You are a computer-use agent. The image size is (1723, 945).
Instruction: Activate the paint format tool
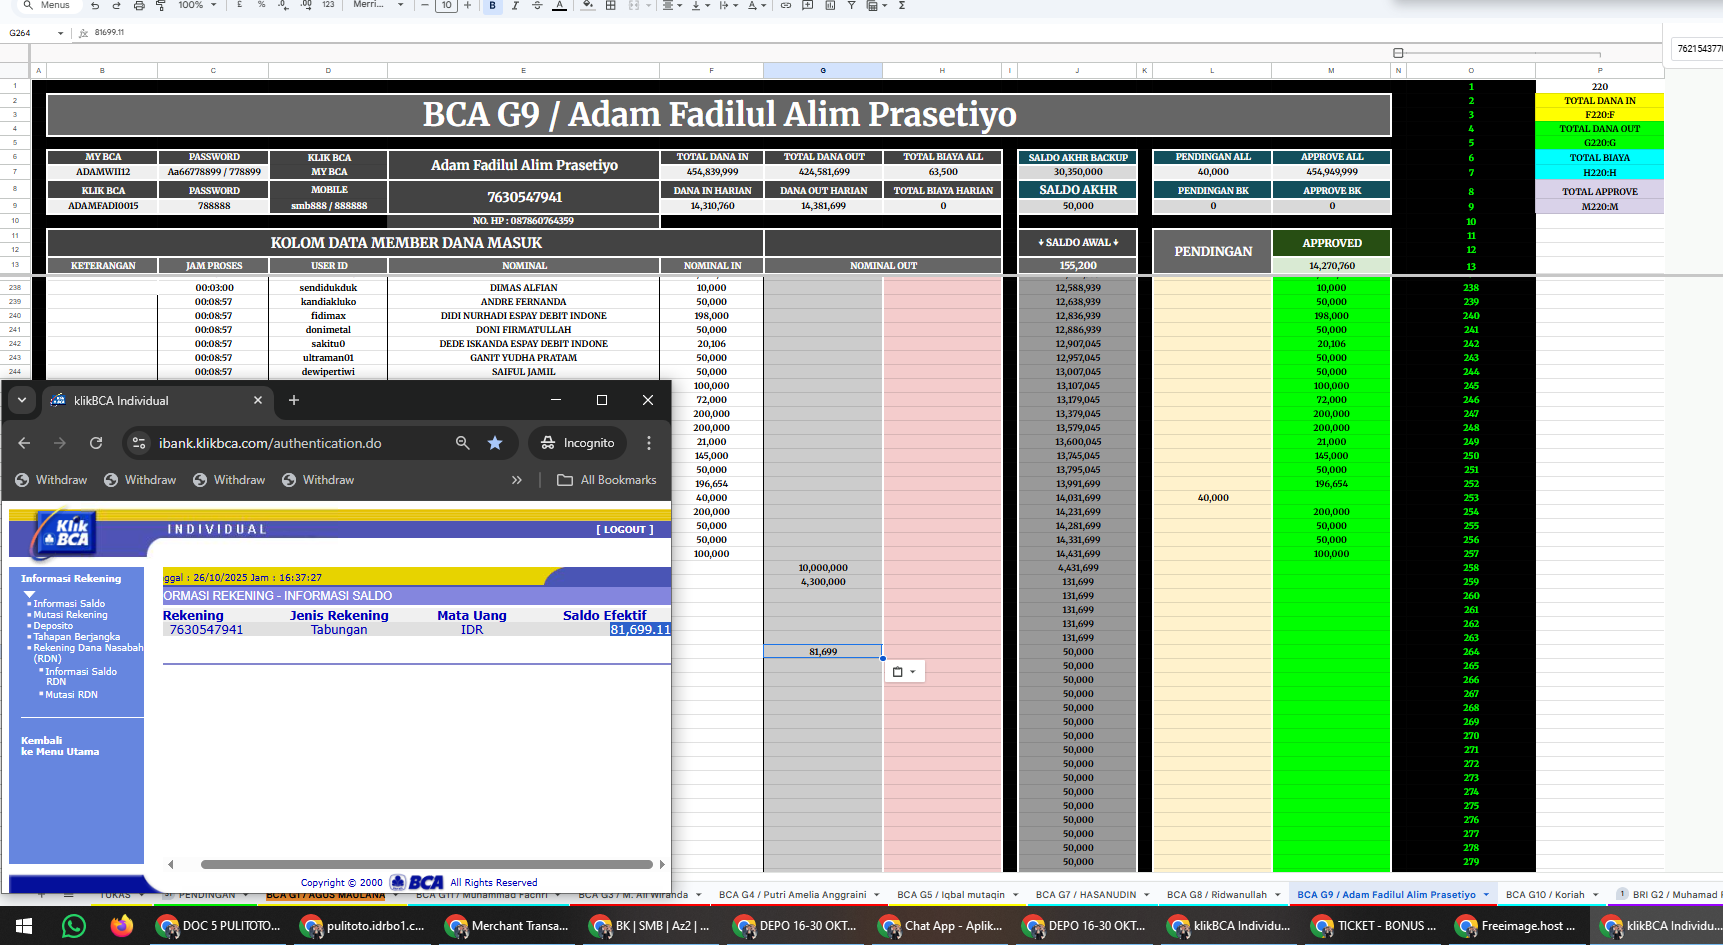pos(160,5)
